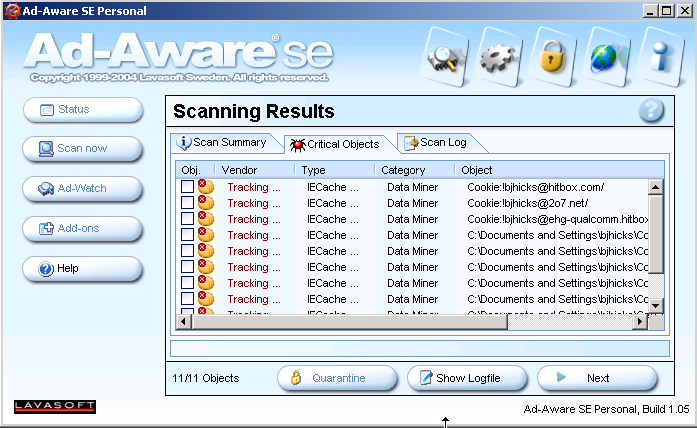Check the box in the fourth result row

pos(187,235)
